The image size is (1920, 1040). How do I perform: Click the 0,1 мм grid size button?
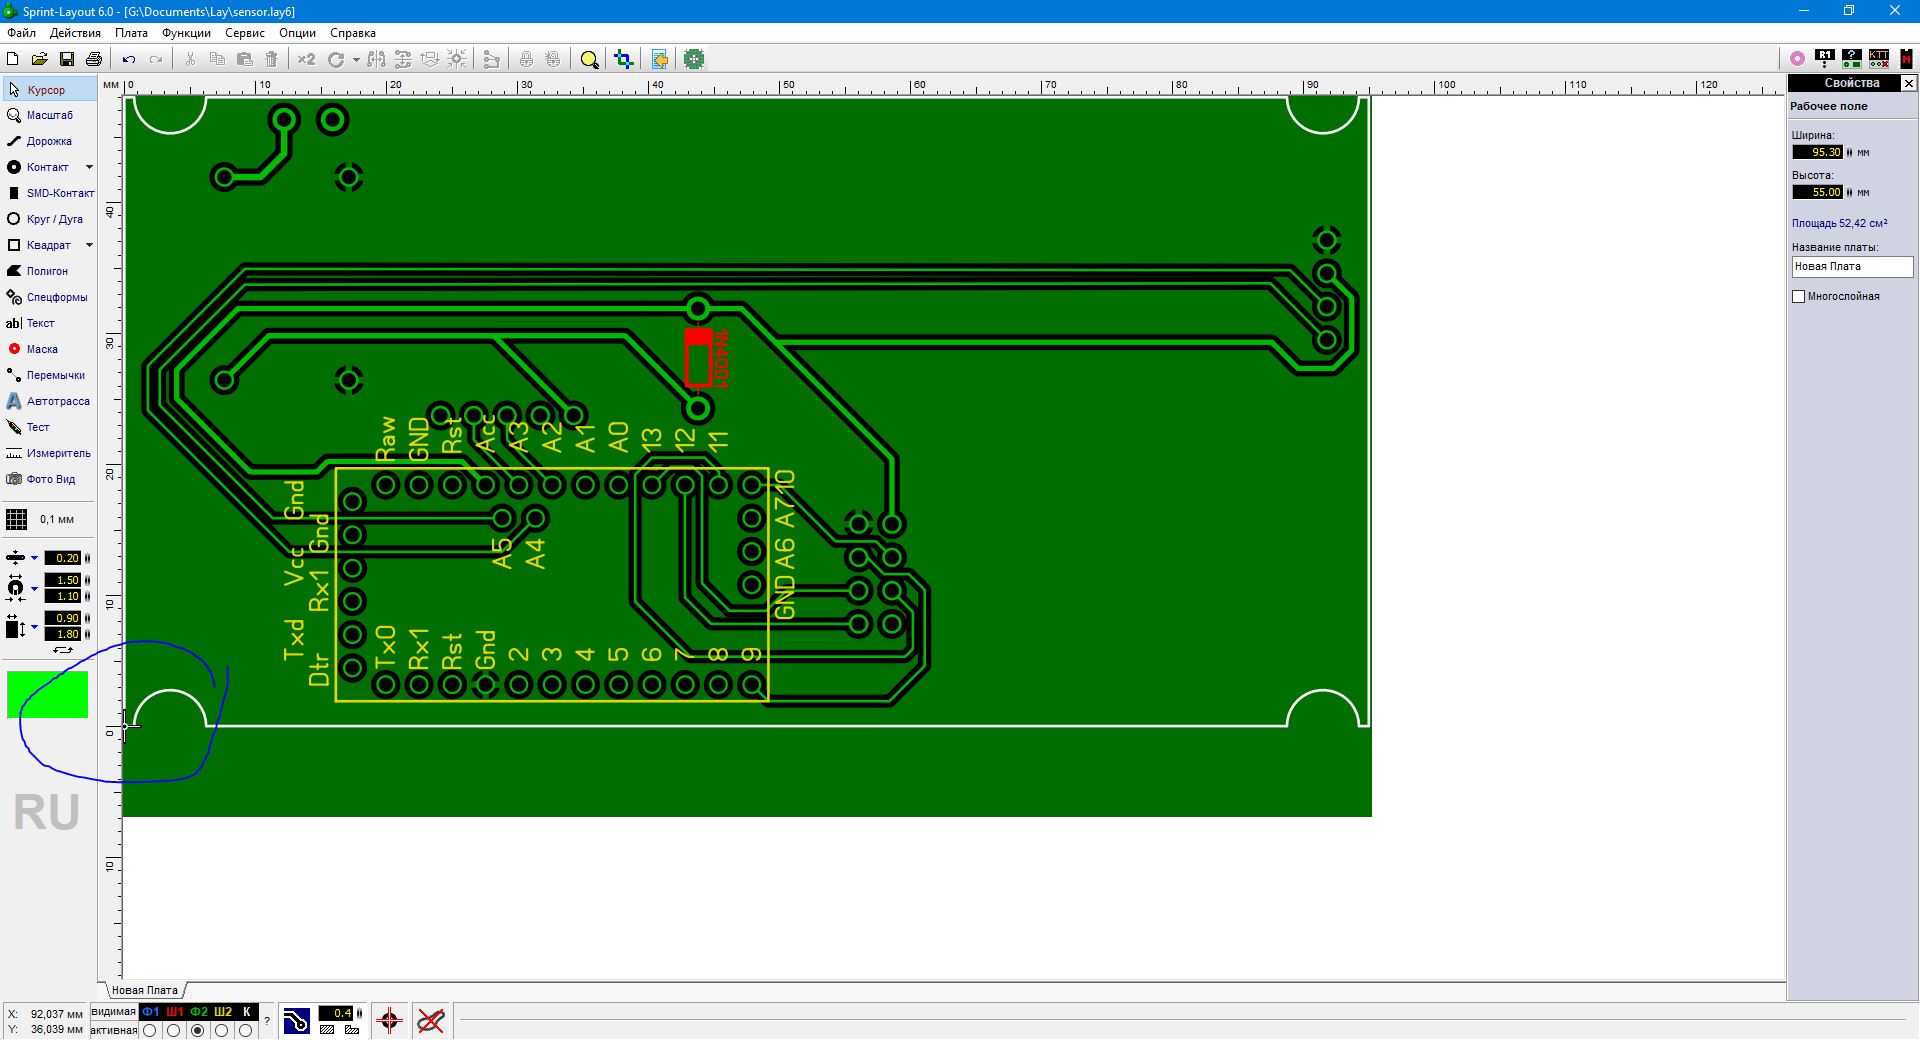click(42, 519)
